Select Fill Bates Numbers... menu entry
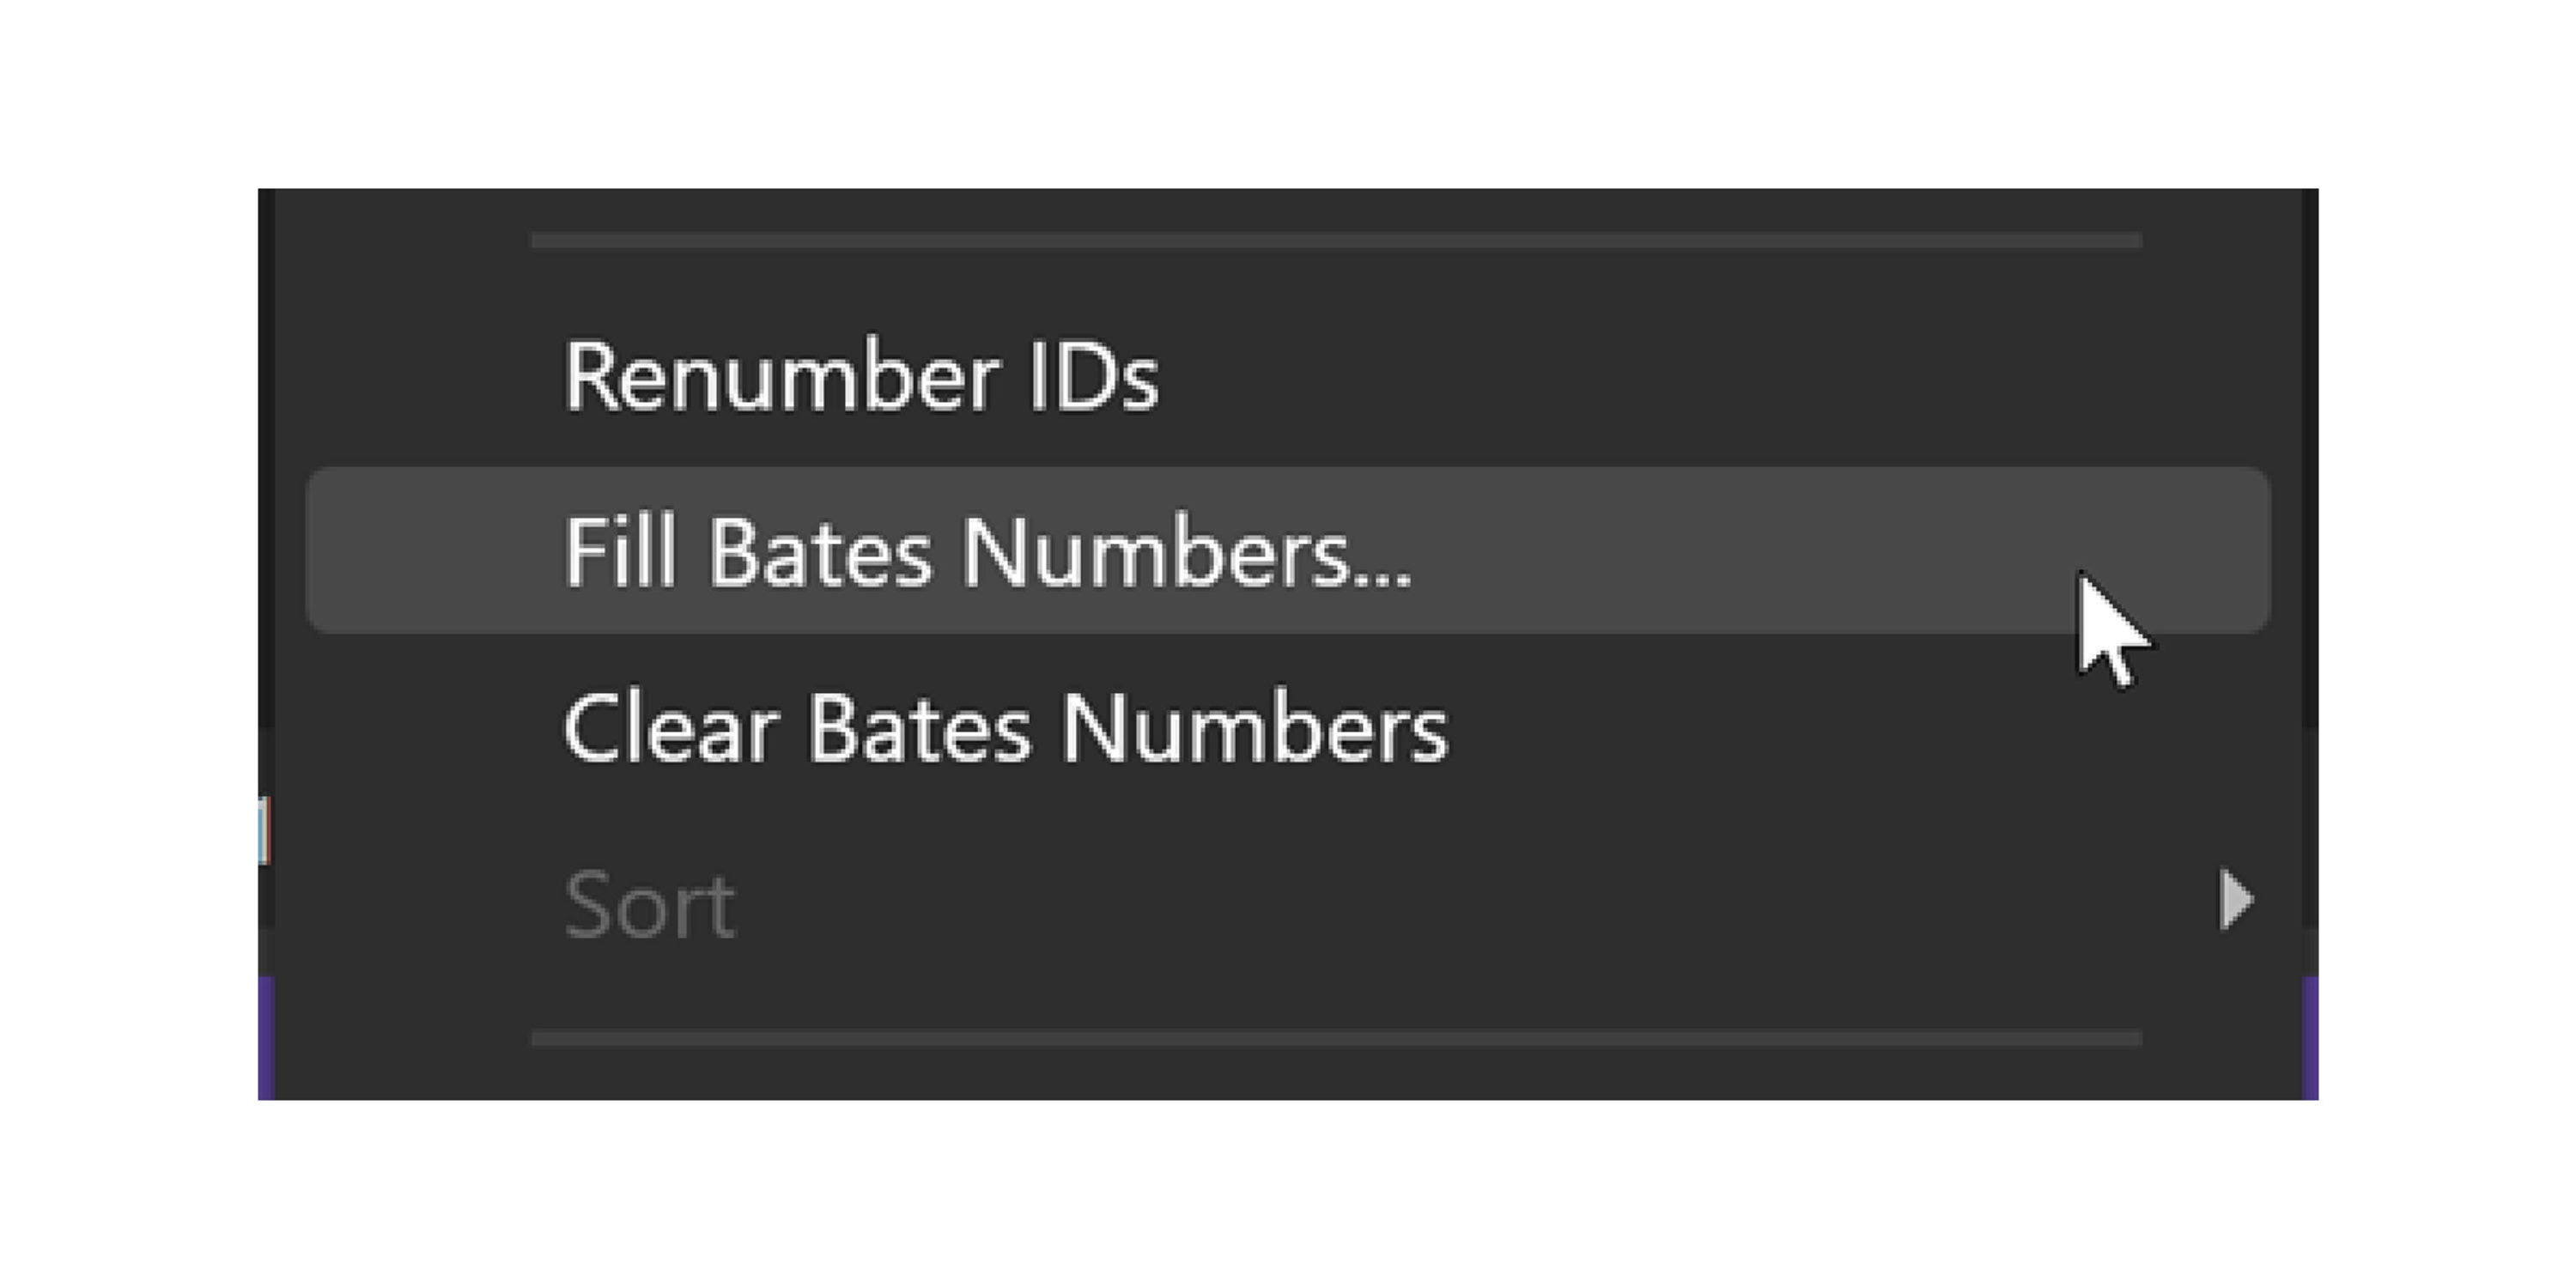Viewport: 2576px width, 1288px height. pyautogui.click(x=987, y=551)
